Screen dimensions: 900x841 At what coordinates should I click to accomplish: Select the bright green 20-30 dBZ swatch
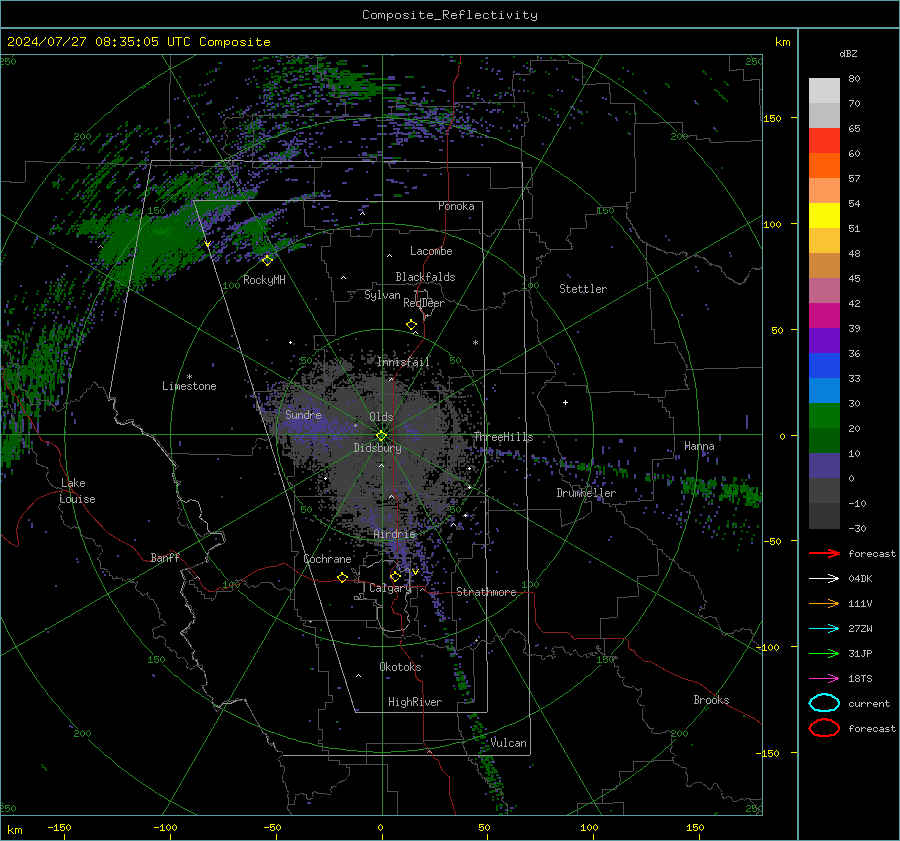824,415
